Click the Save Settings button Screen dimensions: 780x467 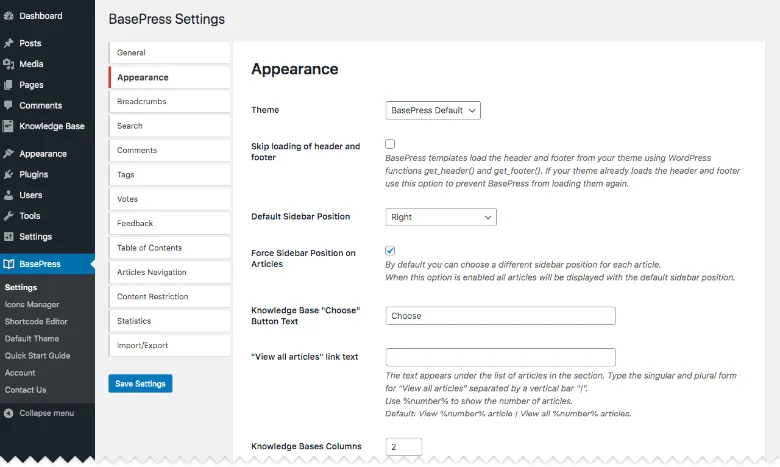tap(140, 383)
